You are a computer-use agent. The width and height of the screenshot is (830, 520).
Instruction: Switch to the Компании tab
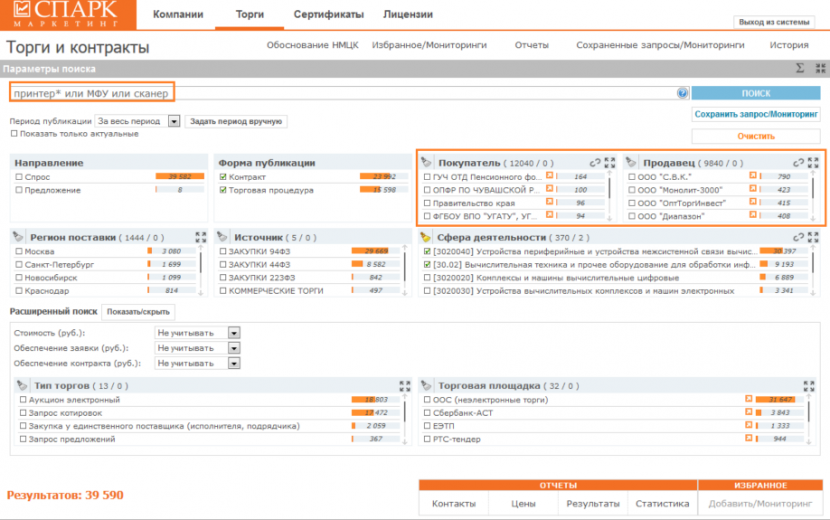179,15
